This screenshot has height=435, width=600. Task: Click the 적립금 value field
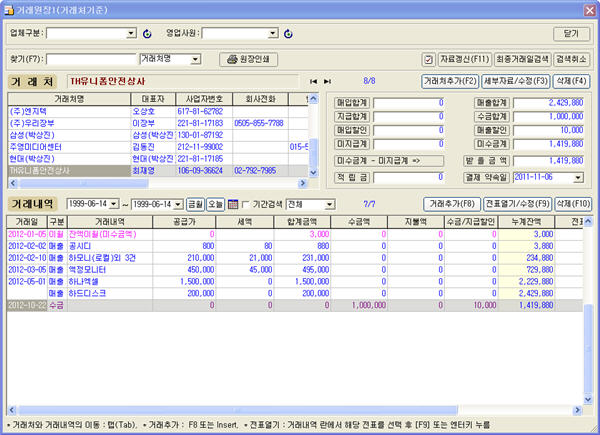[409, 178]
